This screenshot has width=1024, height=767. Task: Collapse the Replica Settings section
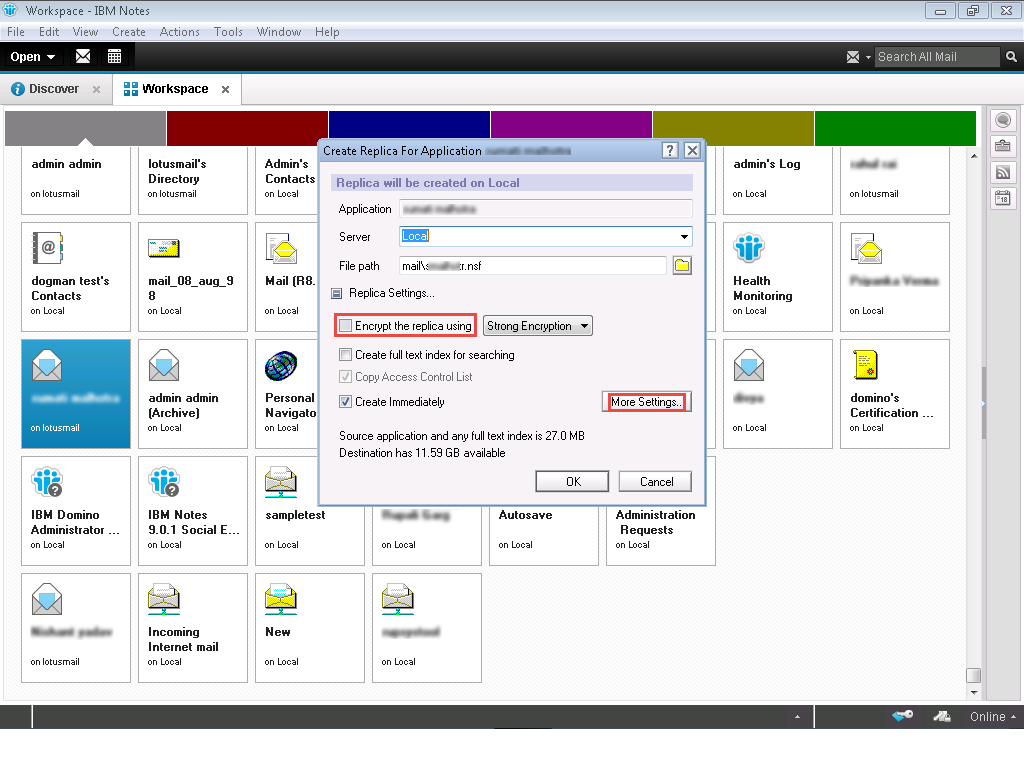coord(337,293)
